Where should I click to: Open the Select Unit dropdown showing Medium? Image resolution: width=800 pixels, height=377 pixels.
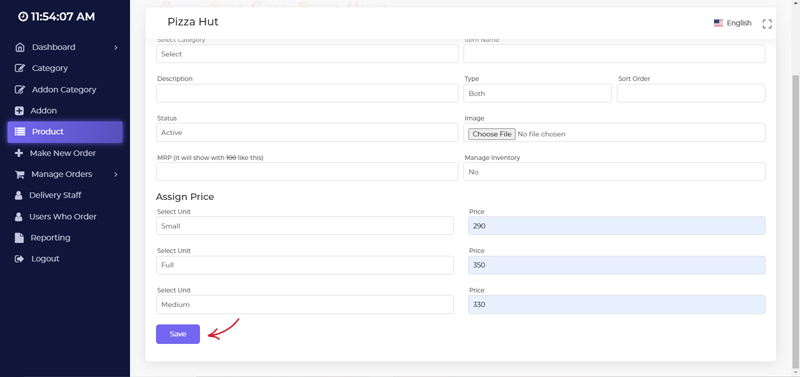click(x=305, y=305)
